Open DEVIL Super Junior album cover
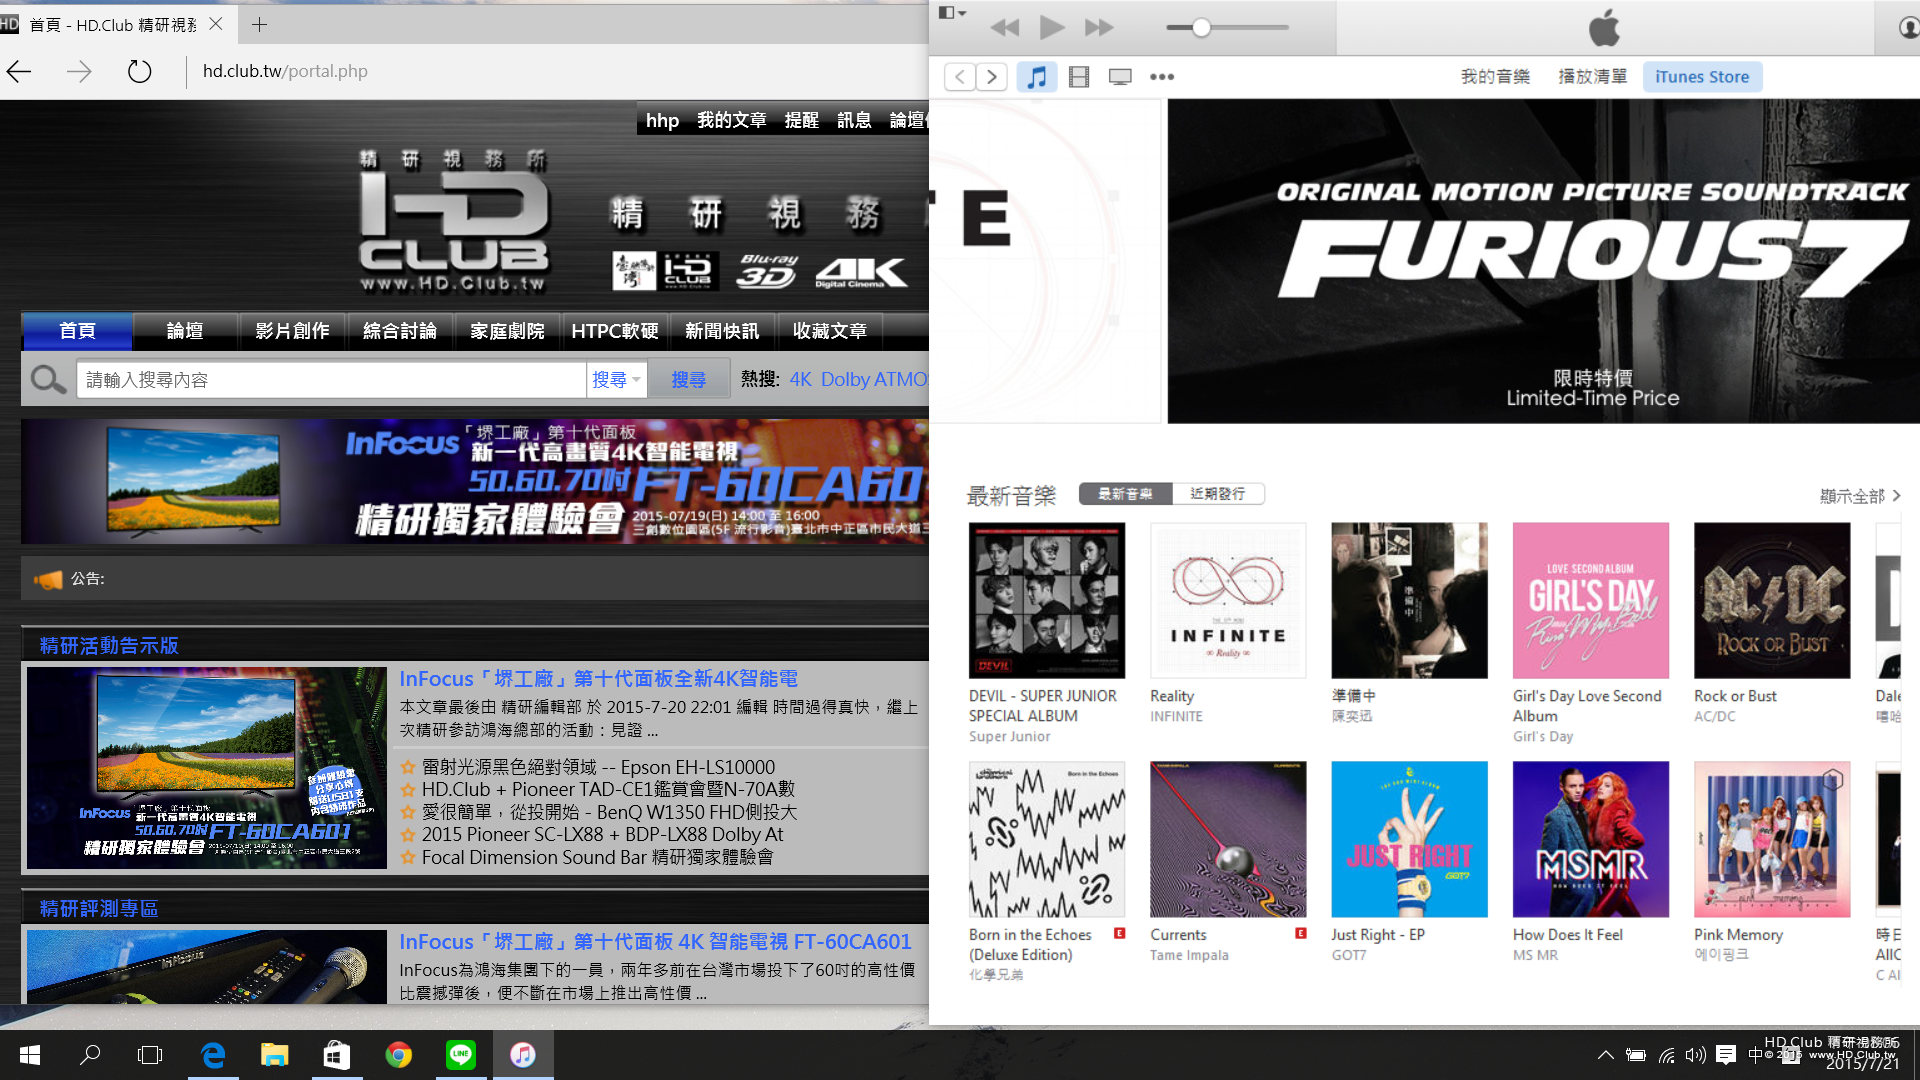Viewport: 1920px width, 1080px height. click(x=1047, y=600)
